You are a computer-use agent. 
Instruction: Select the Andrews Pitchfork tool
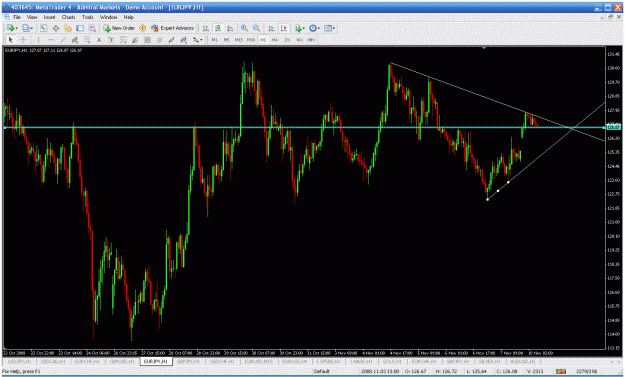(159, 40)
